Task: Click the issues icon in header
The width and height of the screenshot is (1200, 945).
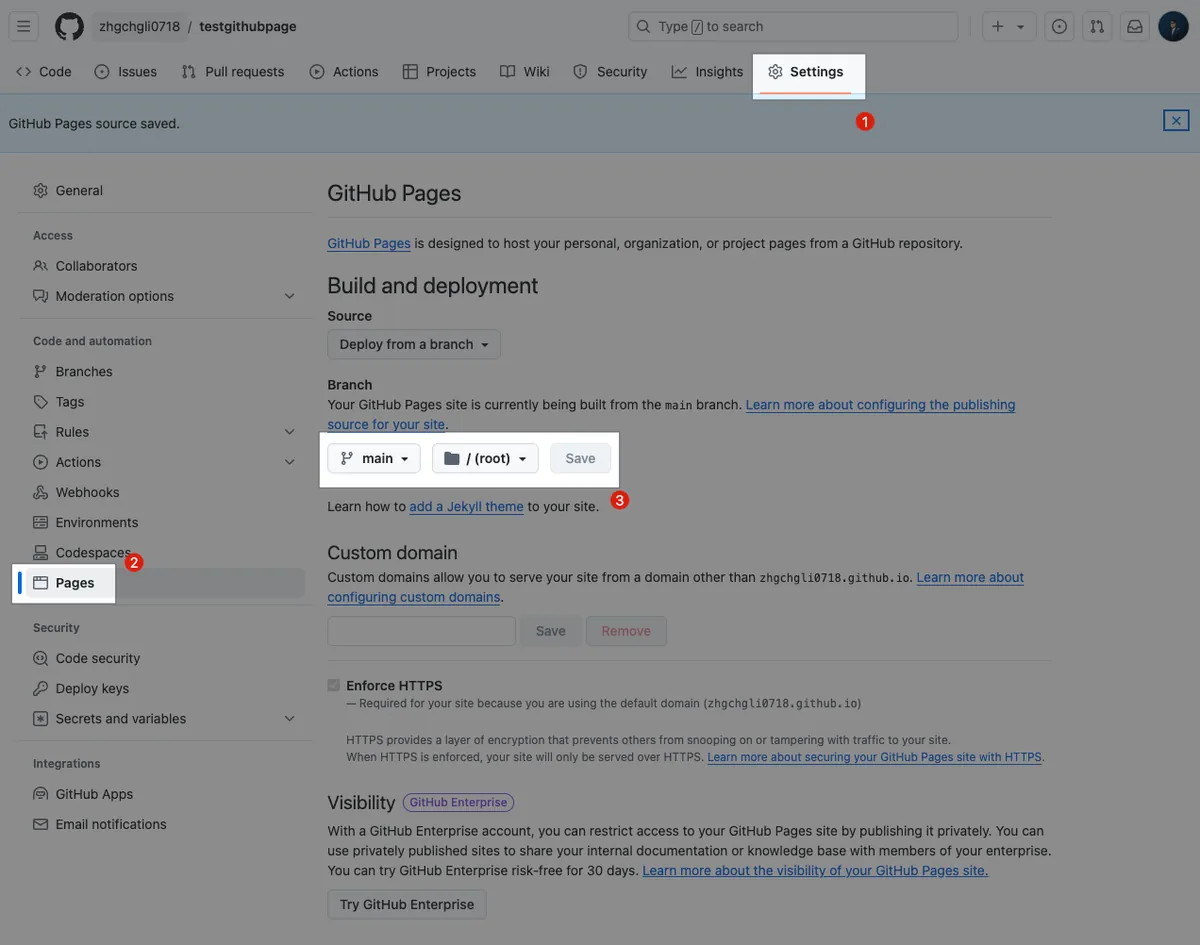Action: pos(1059,27)
